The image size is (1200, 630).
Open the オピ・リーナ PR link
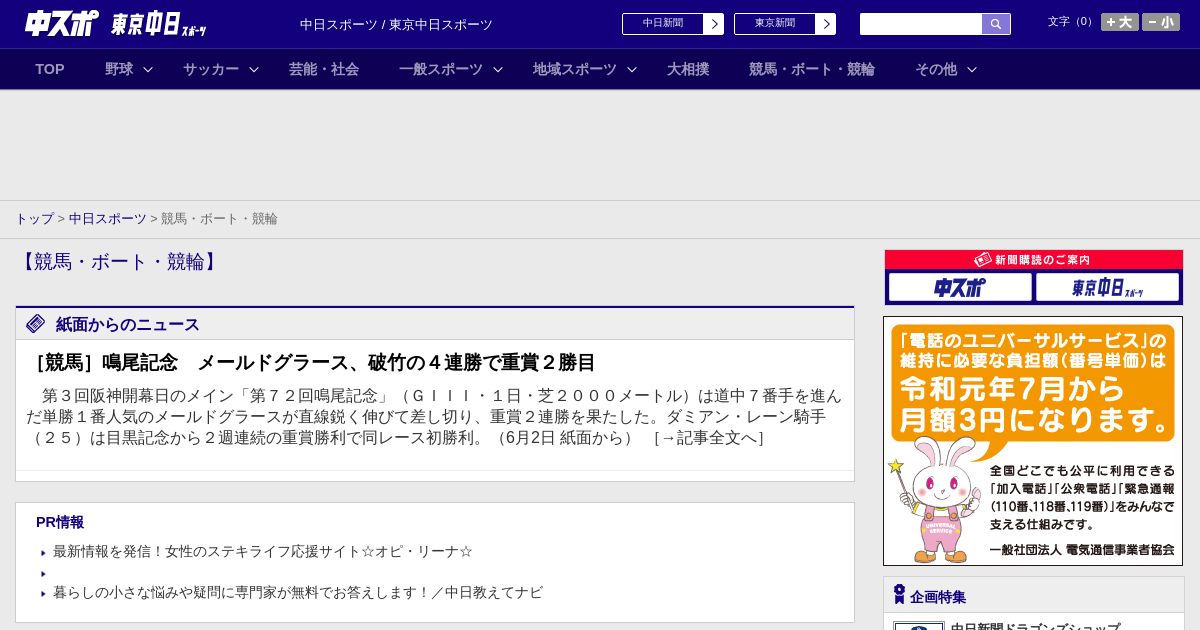click(x=263, y=551)
